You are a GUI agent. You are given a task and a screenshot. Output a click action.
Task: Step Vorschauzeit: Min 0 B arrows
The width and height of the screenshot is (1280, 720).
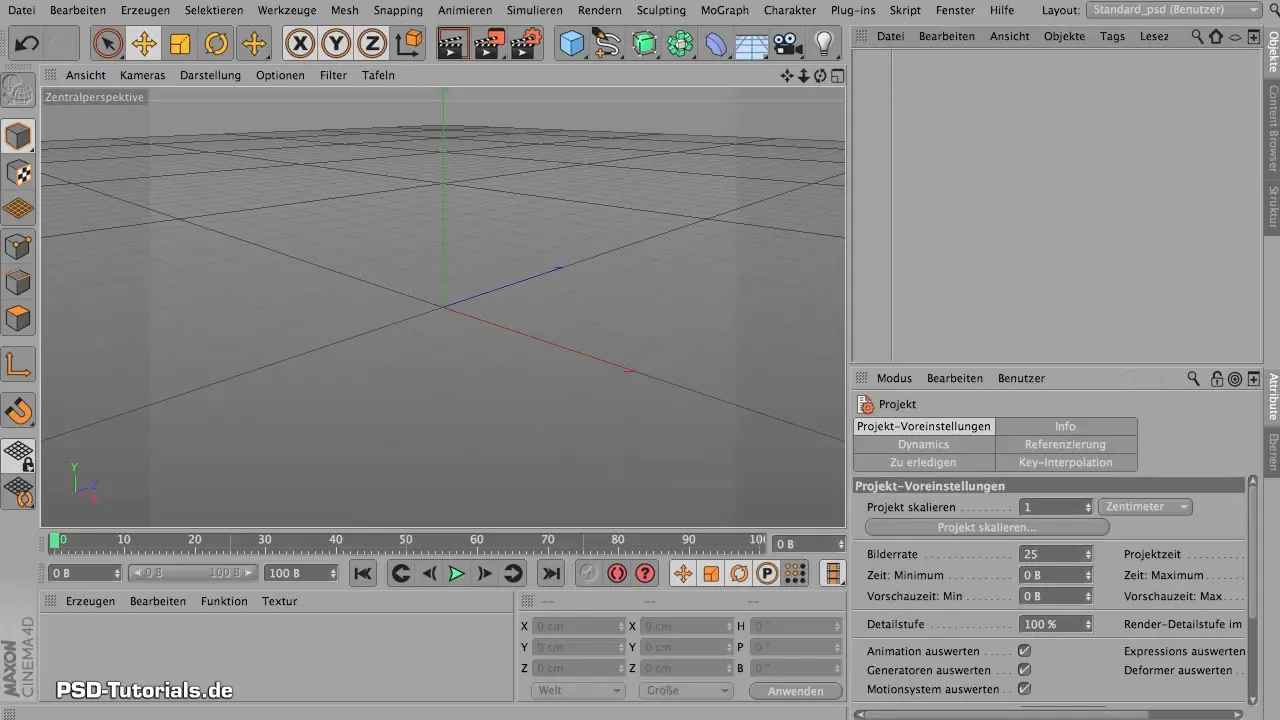coord(1088,596)
